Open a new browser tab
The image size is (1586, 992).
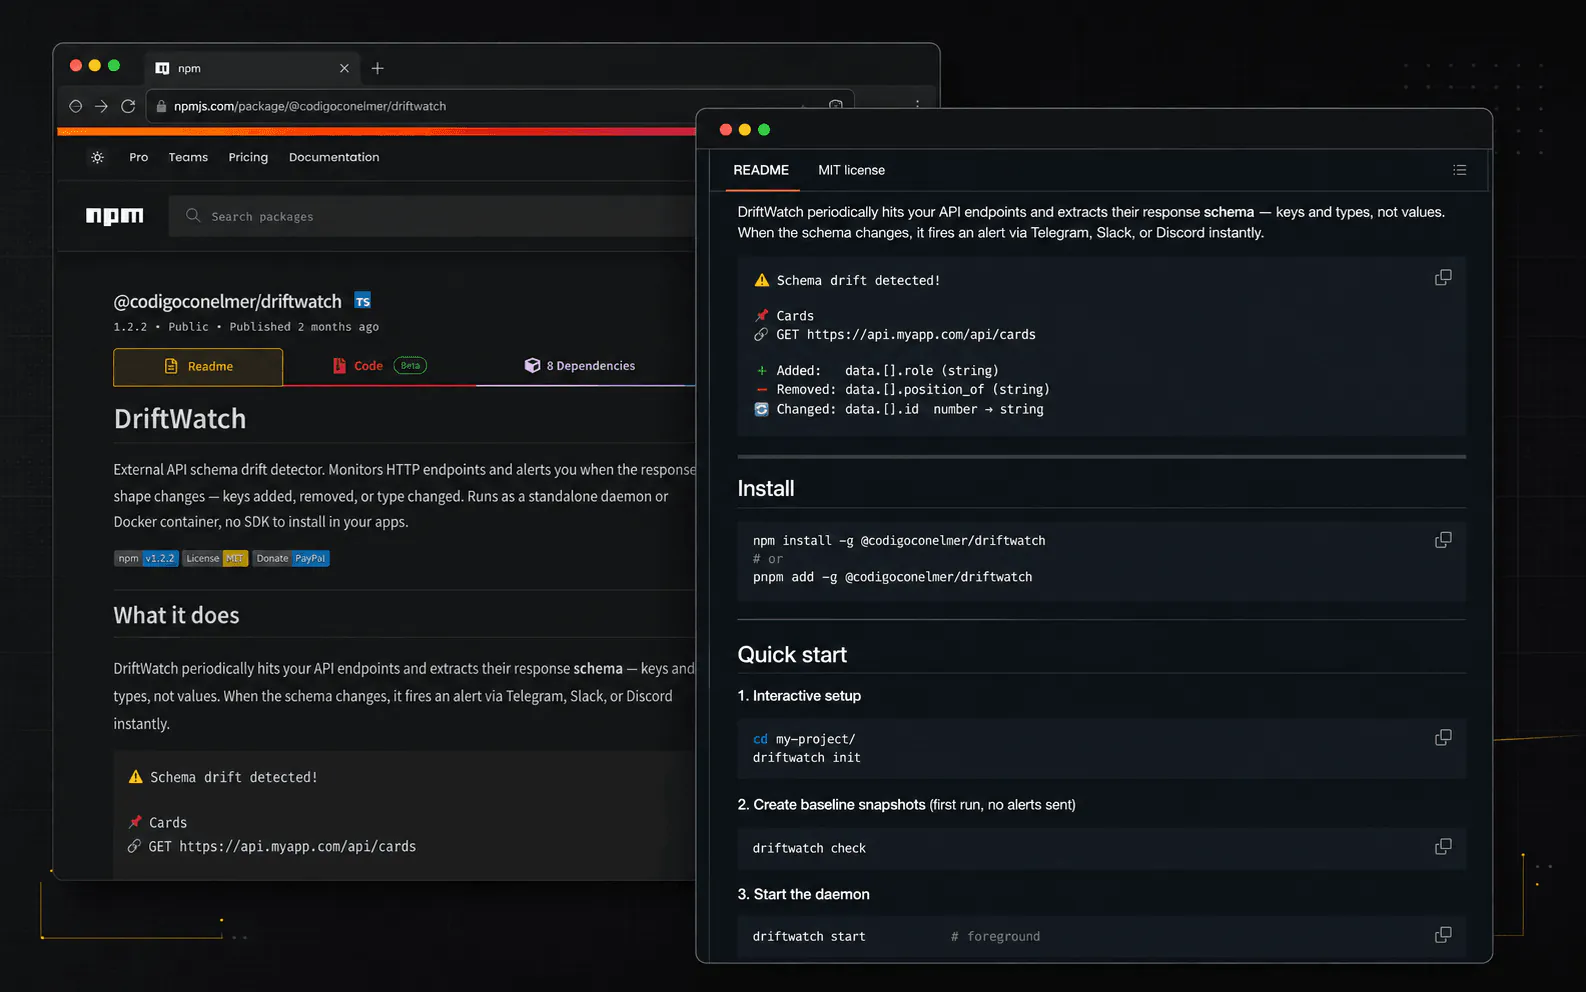click(377, 68)
